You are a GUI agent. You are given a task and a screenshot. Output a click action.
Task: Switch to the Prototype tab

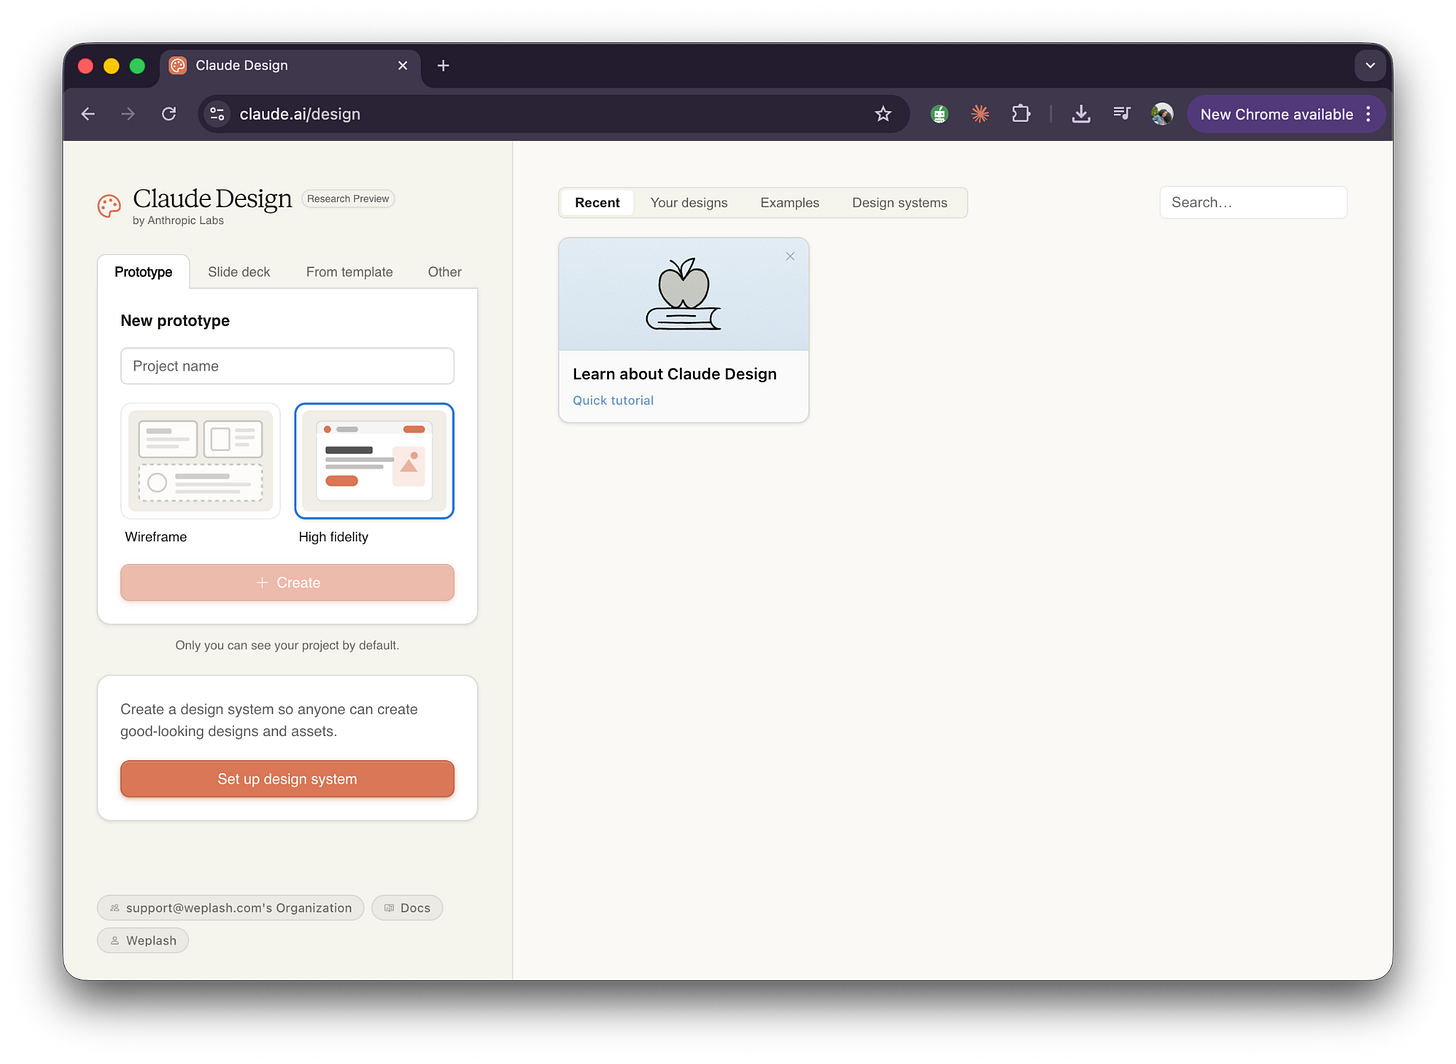(143, 272)
